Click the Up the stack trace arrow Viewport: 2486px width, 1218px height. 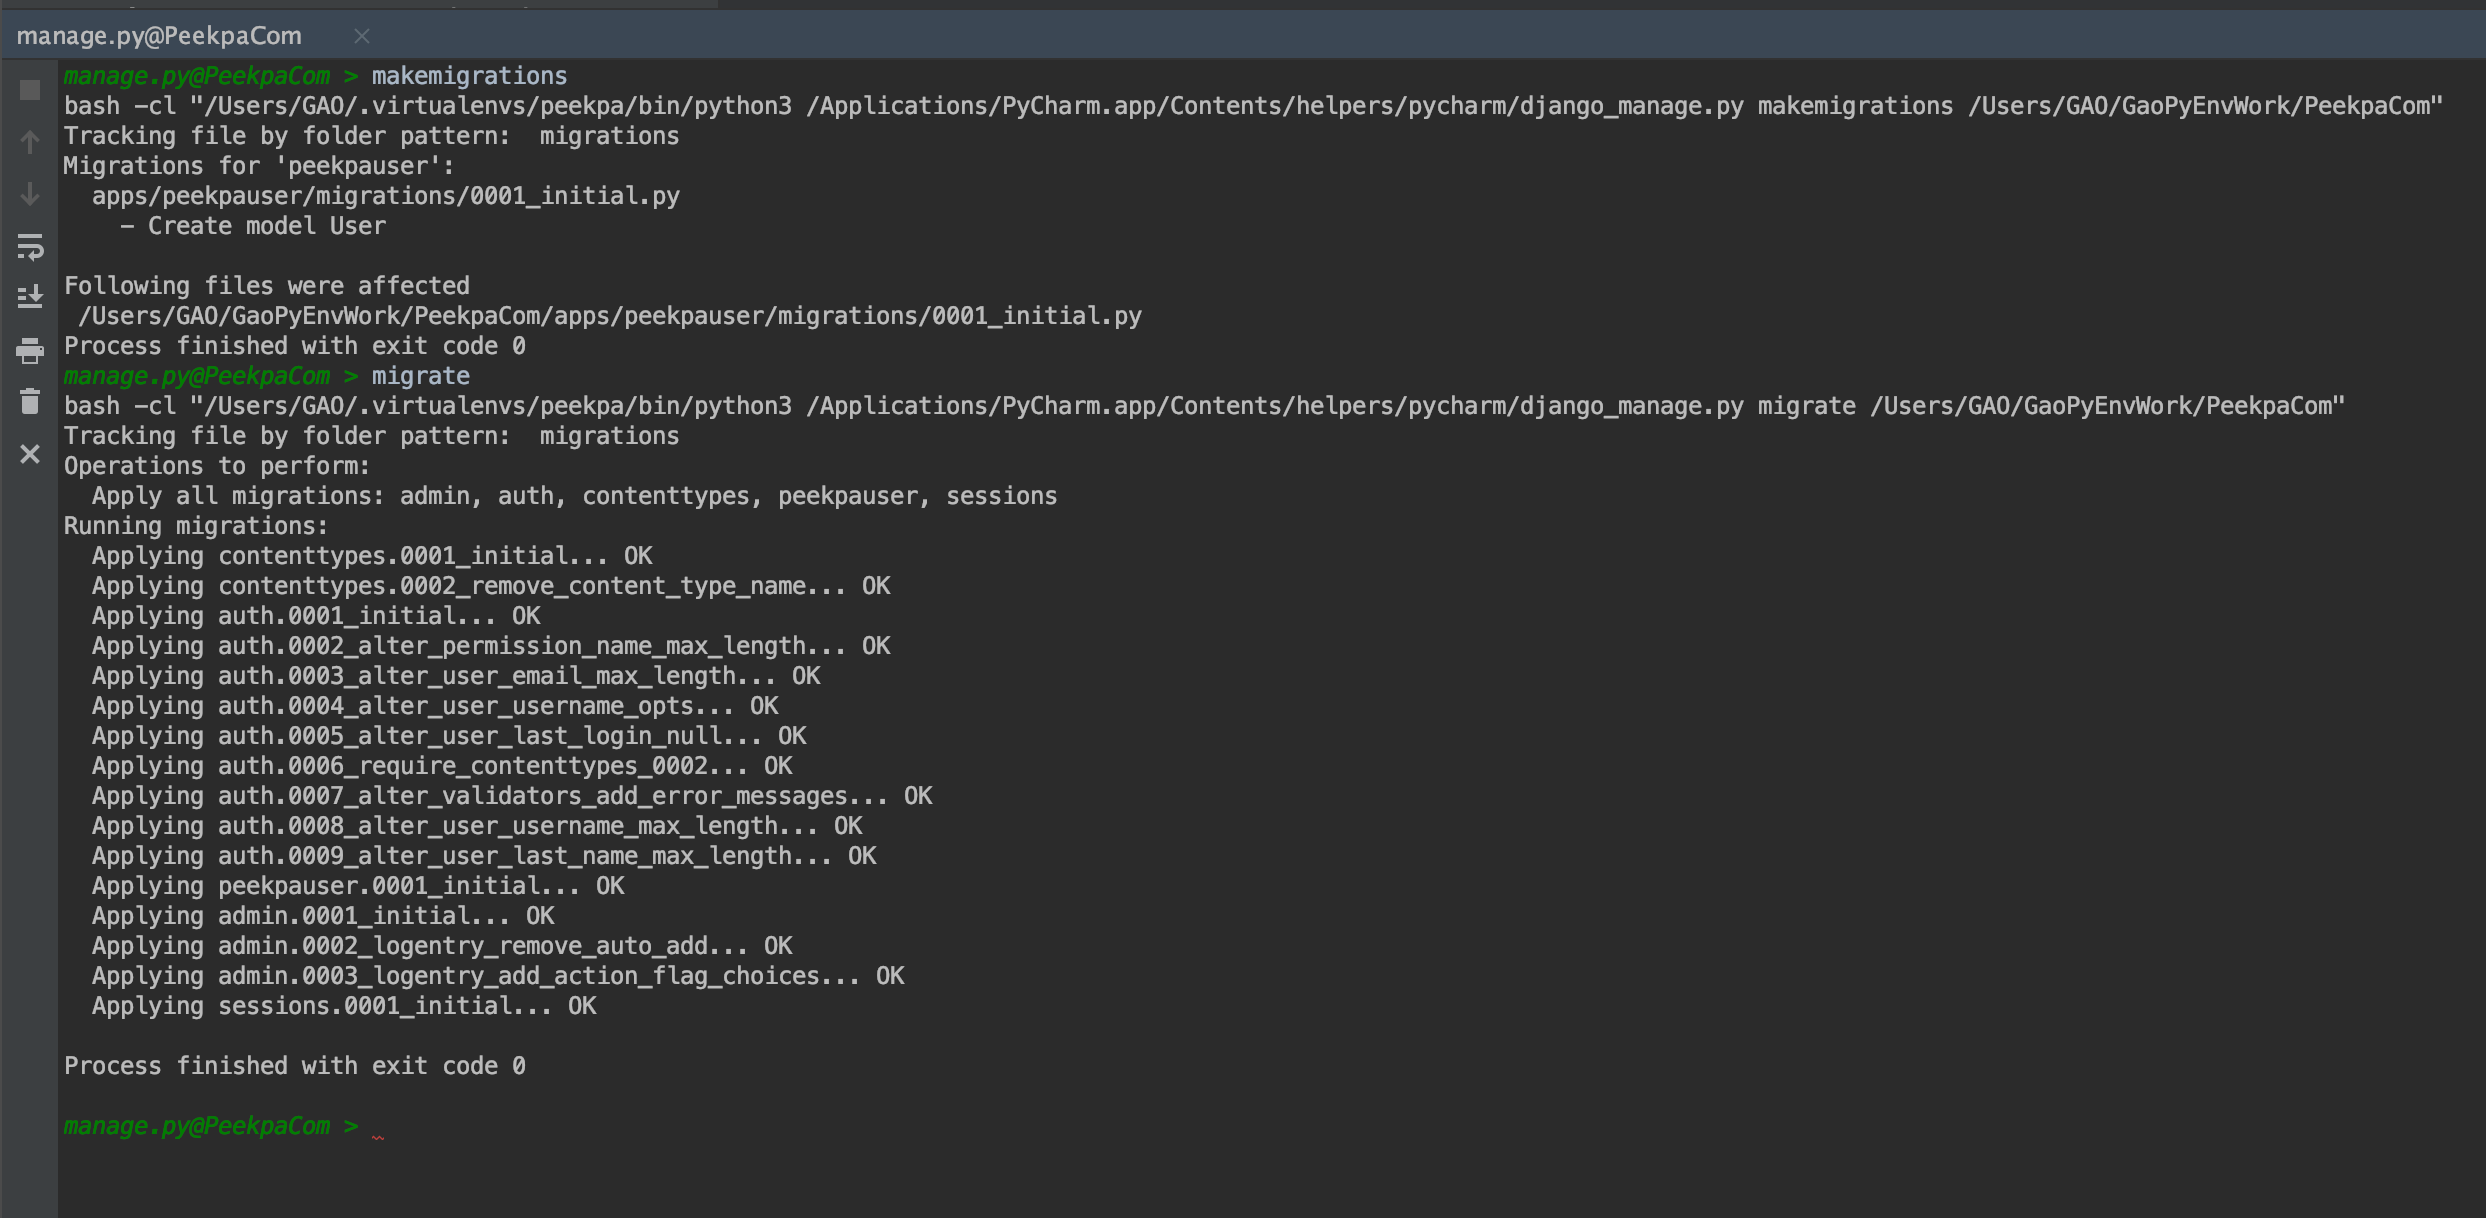pos(30,142)
